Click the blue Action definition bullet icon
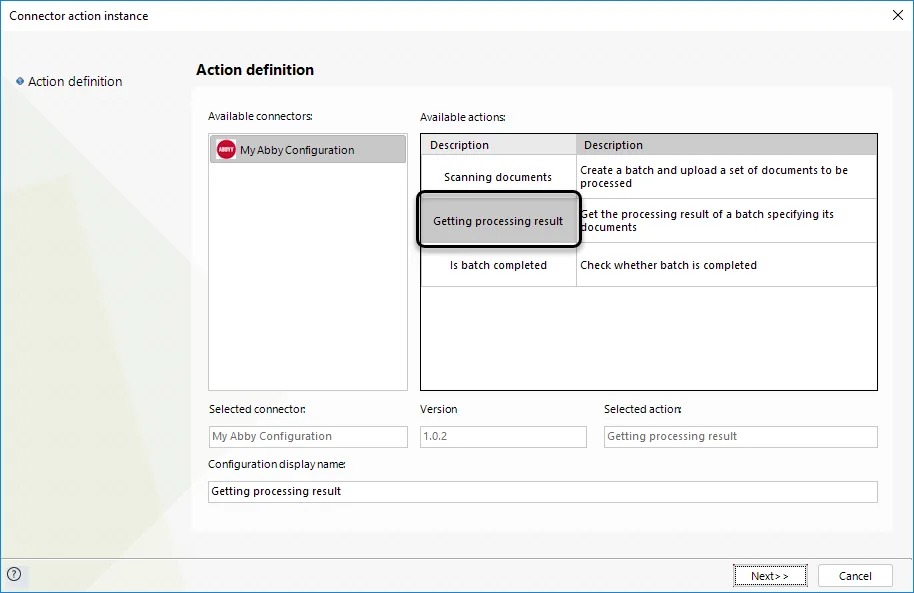The image size is (914, 593). [20, 81]
